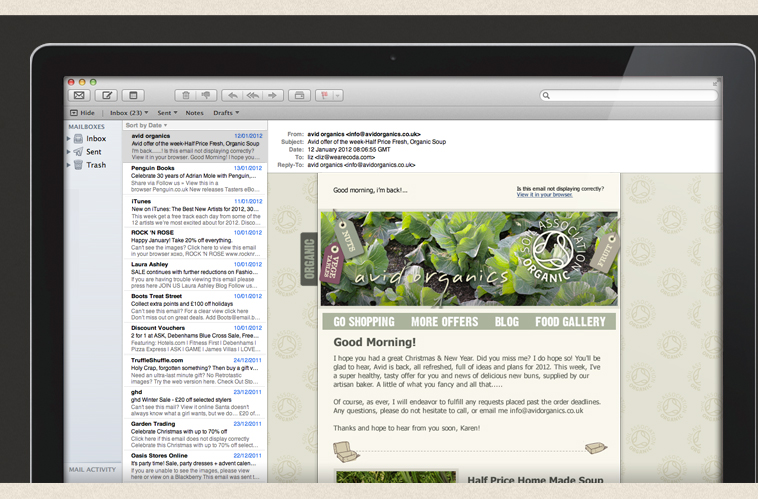Viewport: 758px width, 499px height.
Task: Toggle full-screen with the window corner arrows
Action: pos(715,83)
